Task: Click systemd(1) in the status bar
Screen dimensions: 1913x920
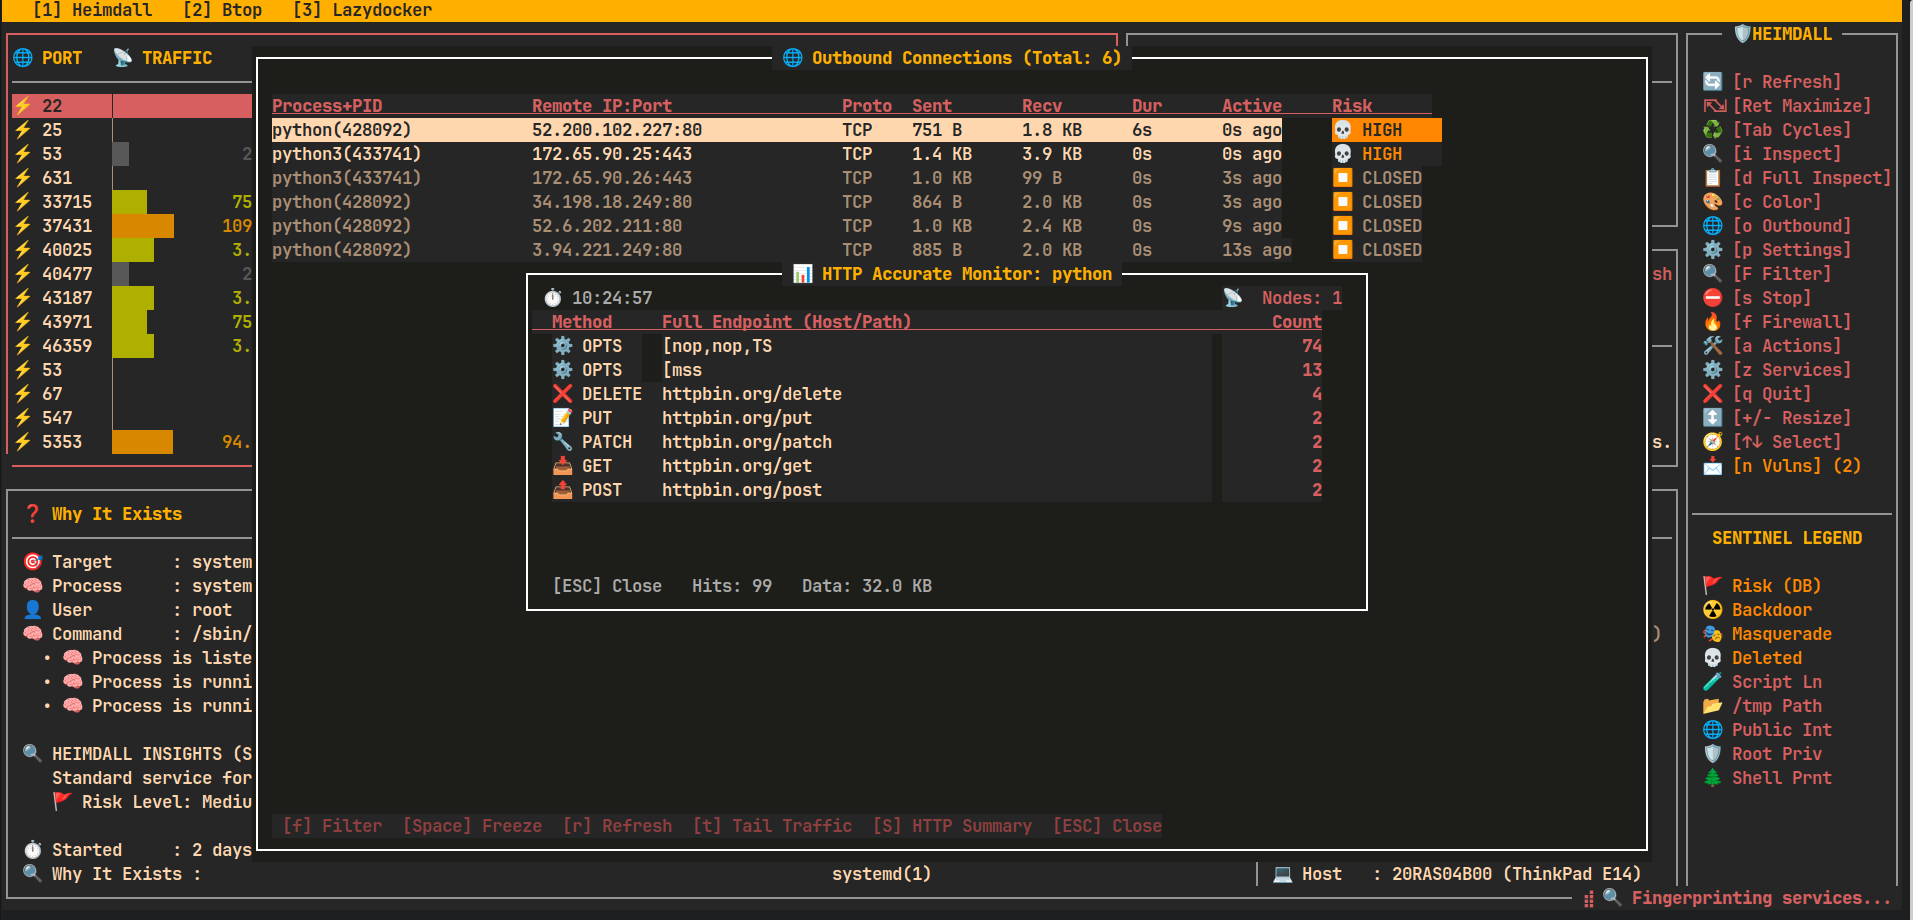Action: click(x=882, y=874)
